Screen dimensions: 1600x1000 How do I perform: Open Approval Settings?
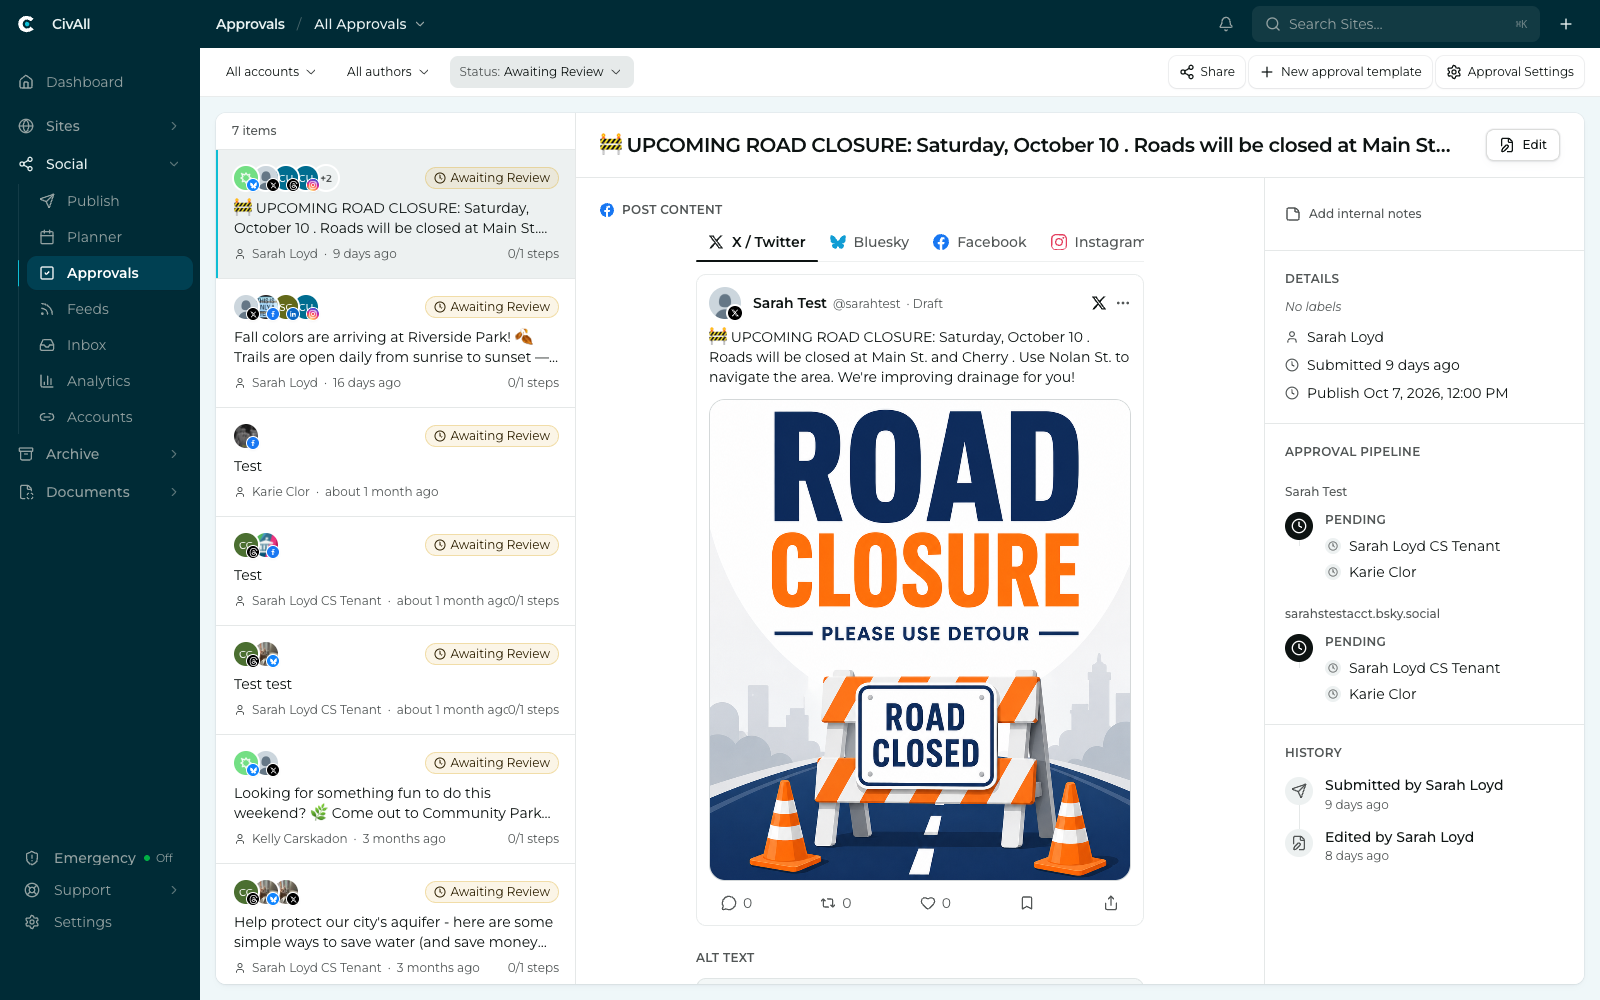(x=1510, y=72)
